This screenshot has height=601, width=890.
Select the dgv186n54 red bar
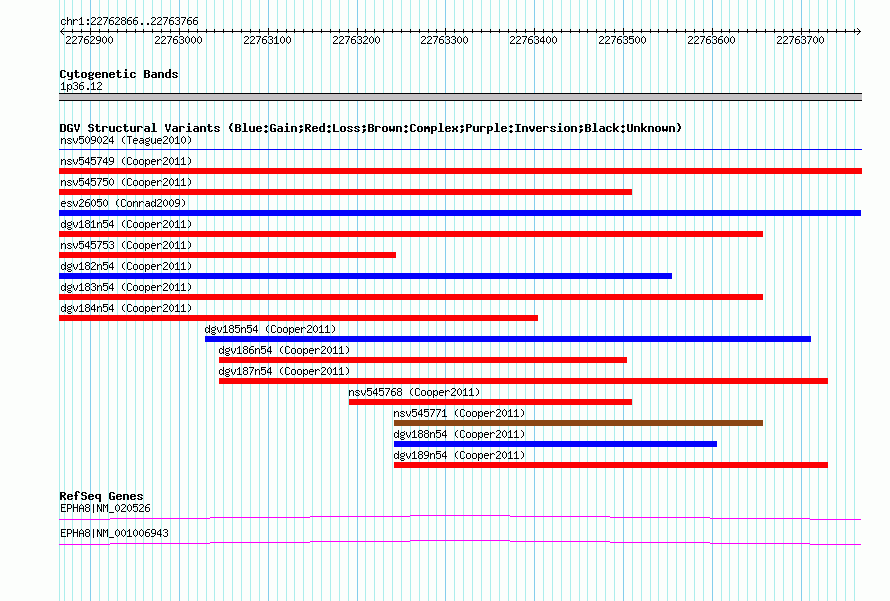click(423, 360)
